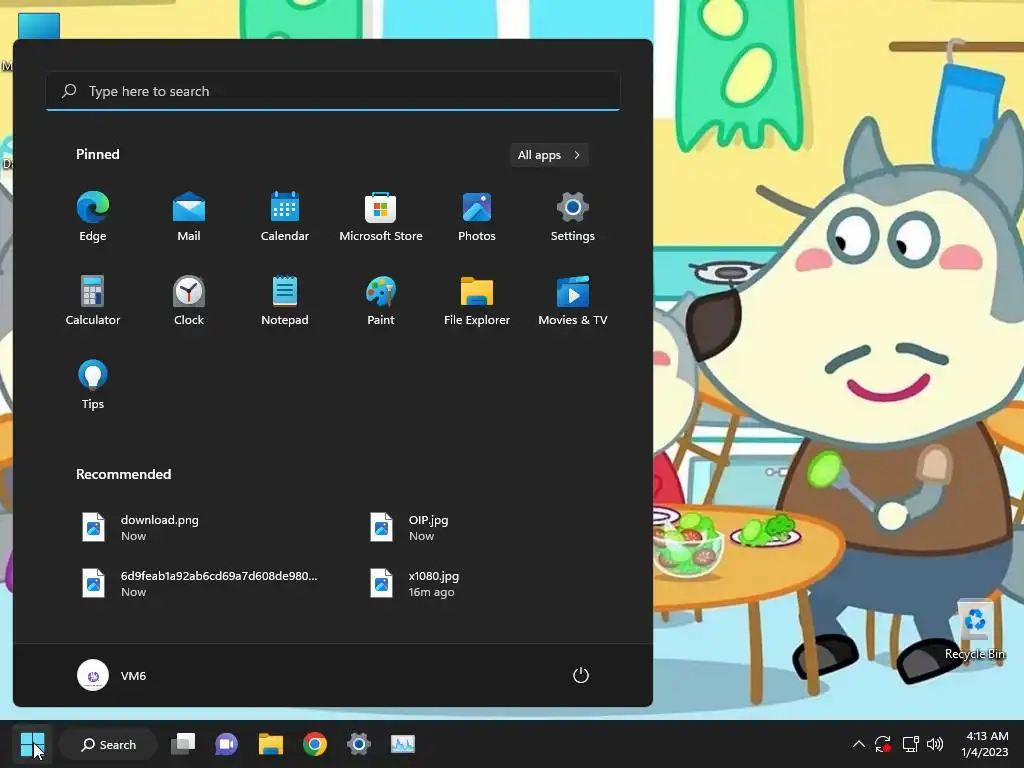Viewport: 1024px width, 768px height.
Task: Start the Calculator app
Action: click(93, 300)
